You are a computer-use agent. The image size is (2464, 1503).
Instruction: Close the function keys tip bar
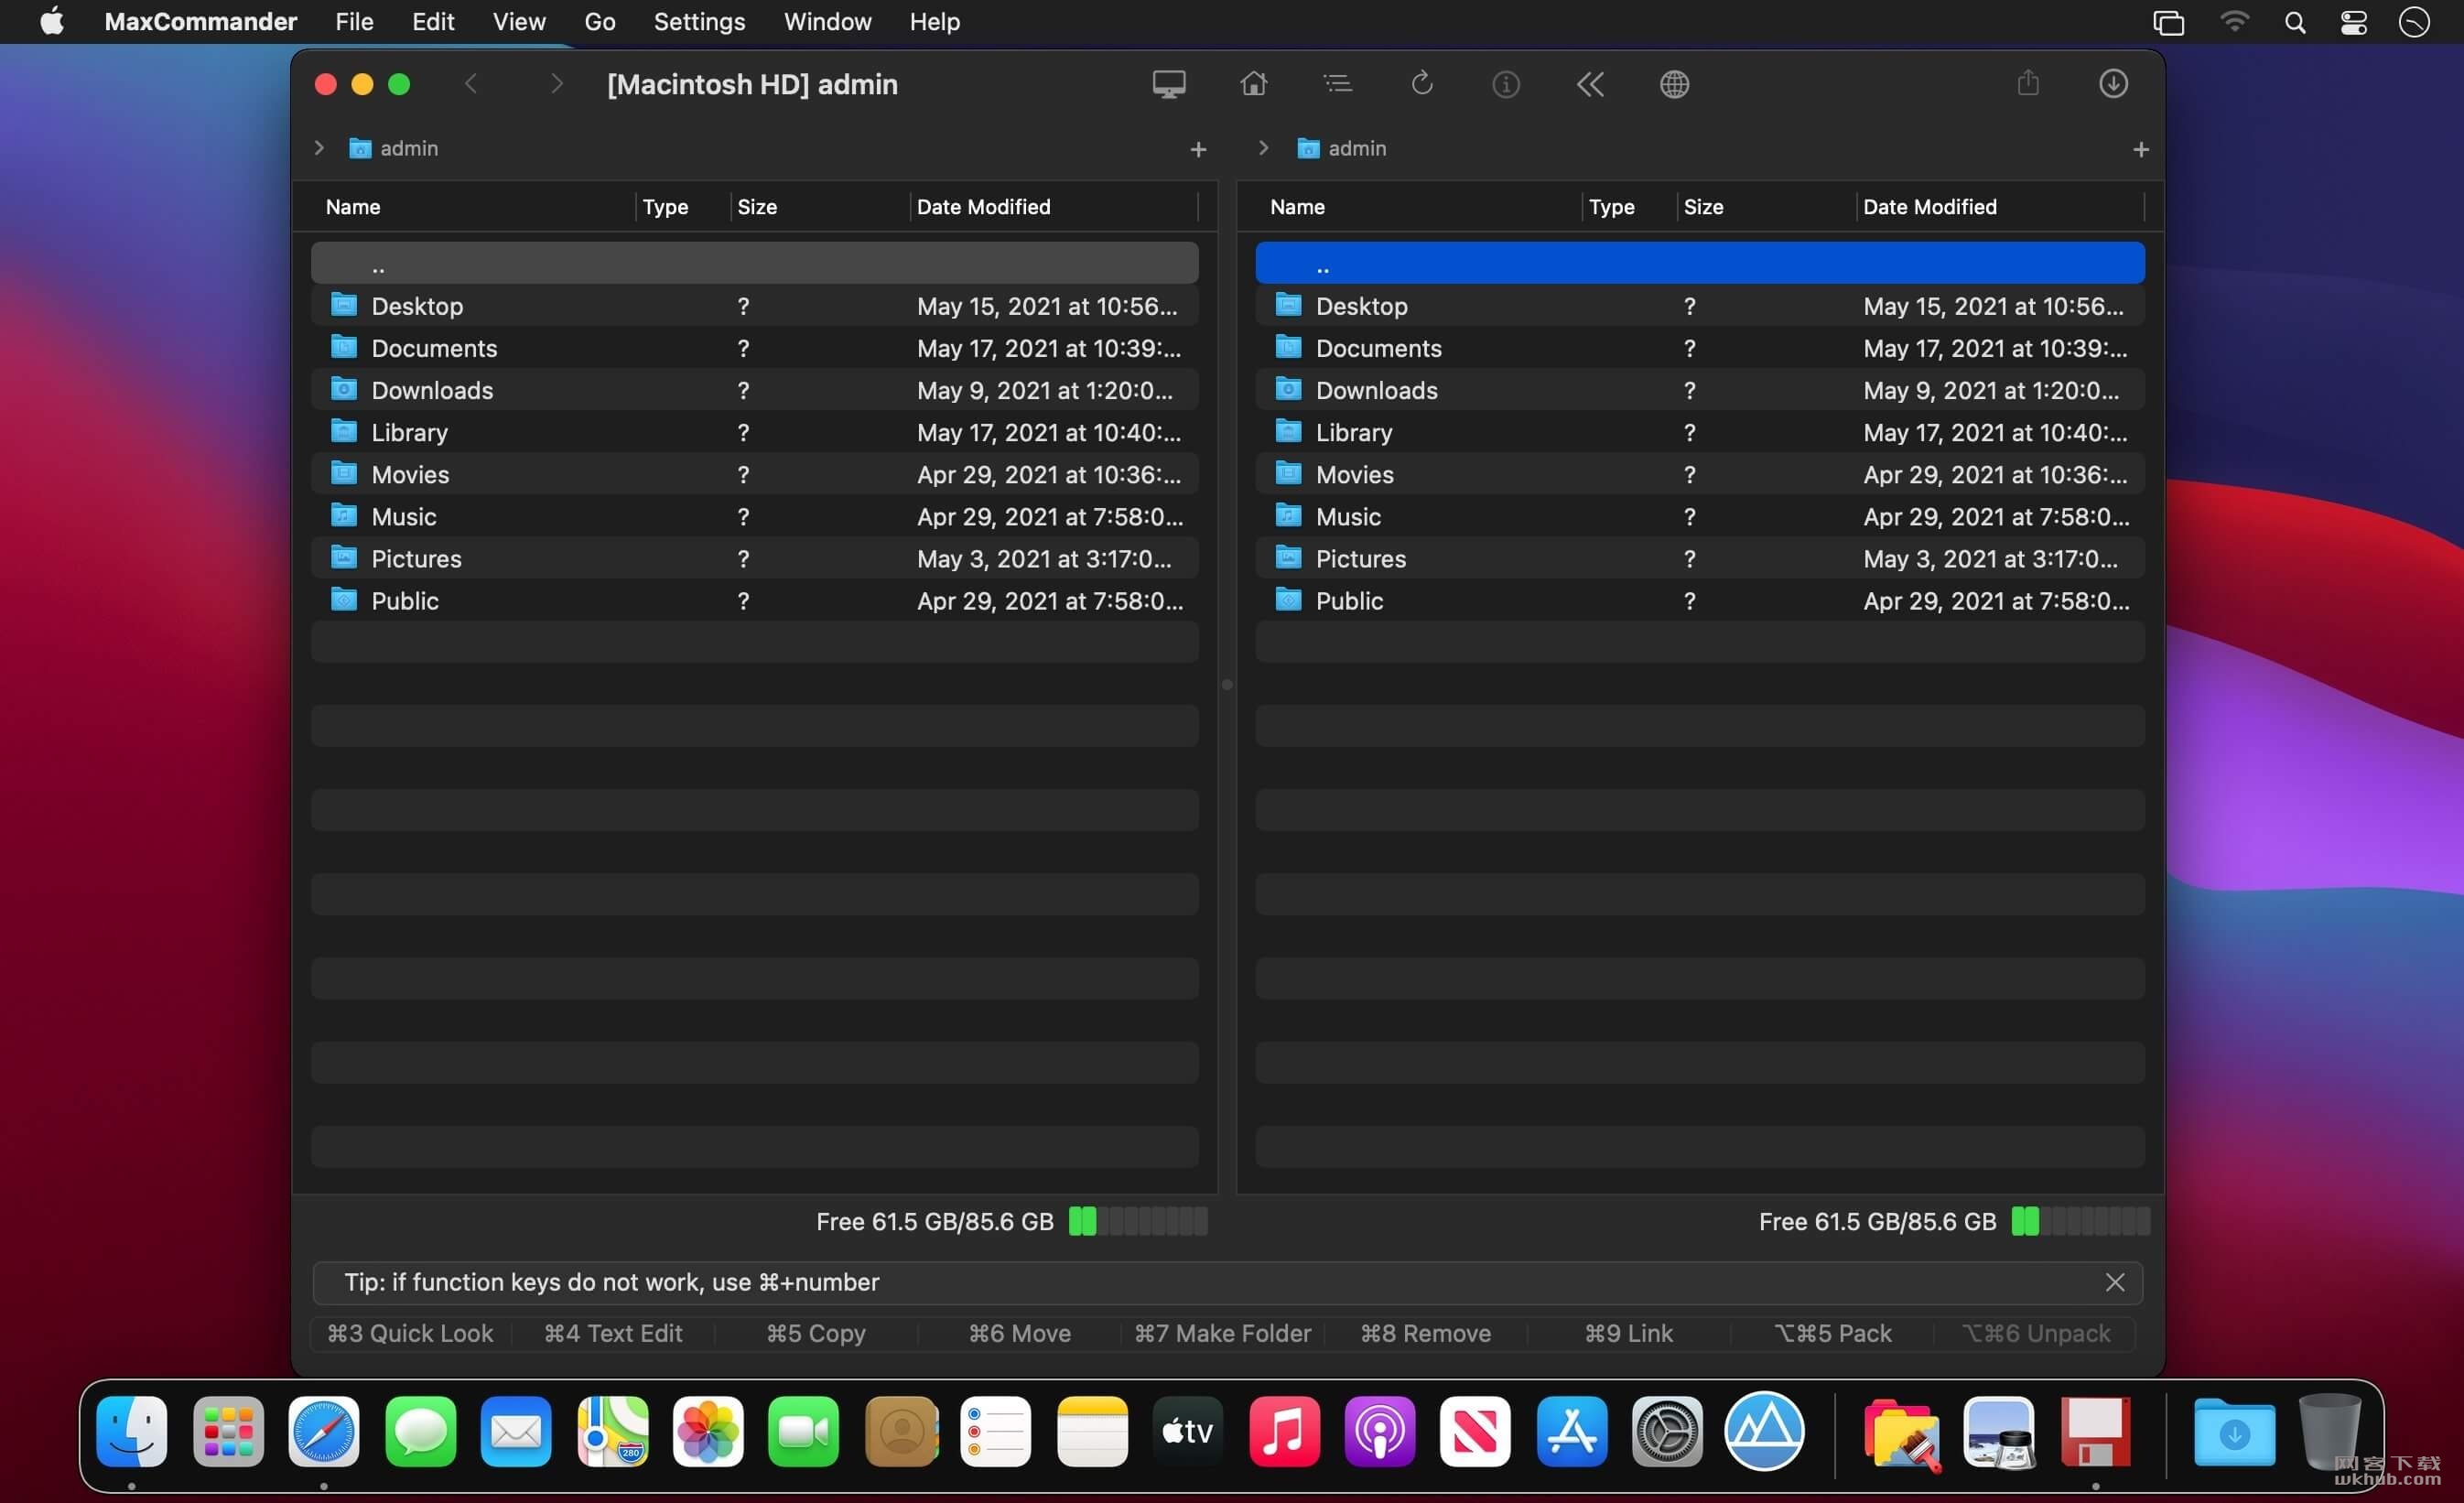tap(2114, 1282)
